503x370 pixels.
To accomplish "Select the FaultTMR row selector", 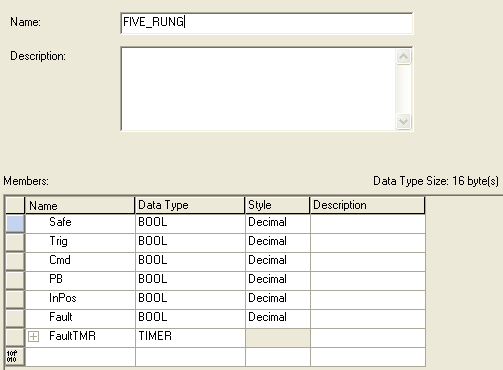I will [x=15, y=337].
